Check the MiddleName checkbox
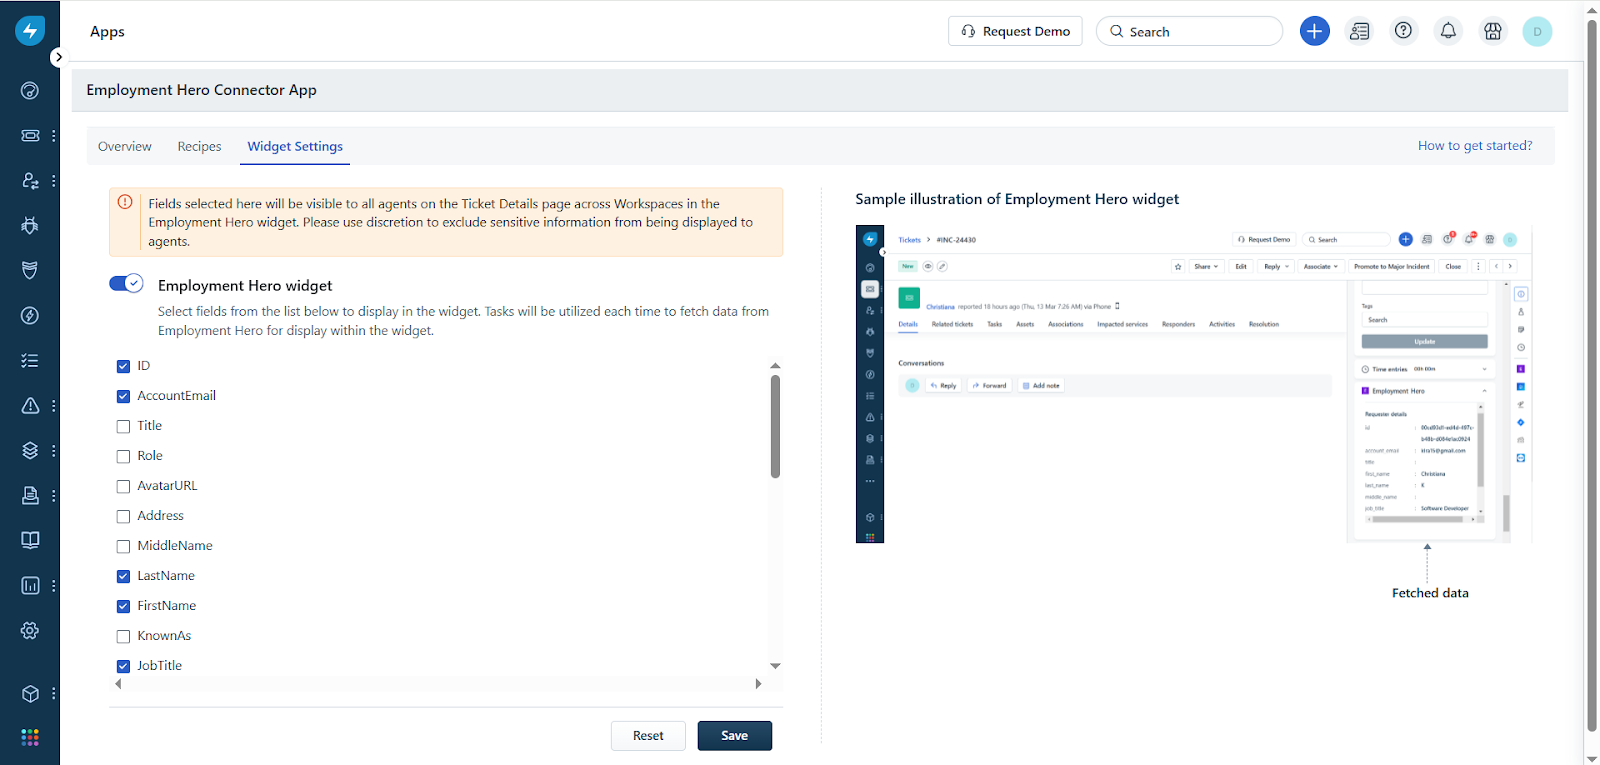1600x765 pixels. point(123,546)
